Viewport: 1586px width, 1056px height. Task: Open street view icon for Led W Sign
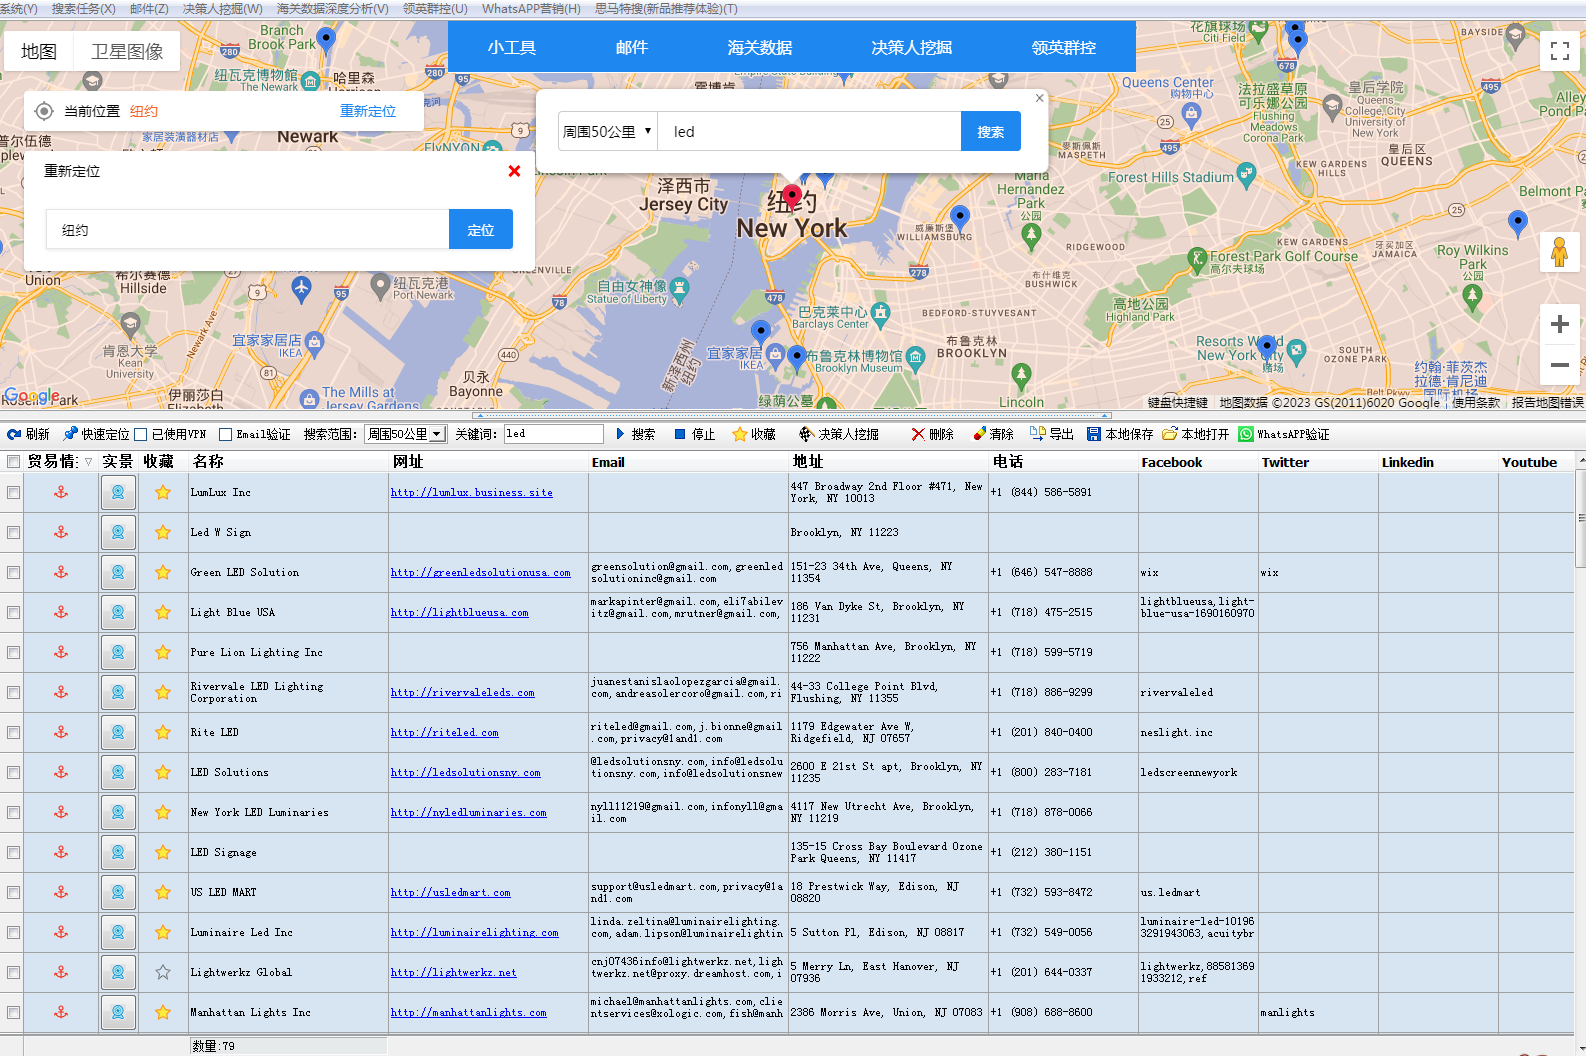tap(118, 532)
